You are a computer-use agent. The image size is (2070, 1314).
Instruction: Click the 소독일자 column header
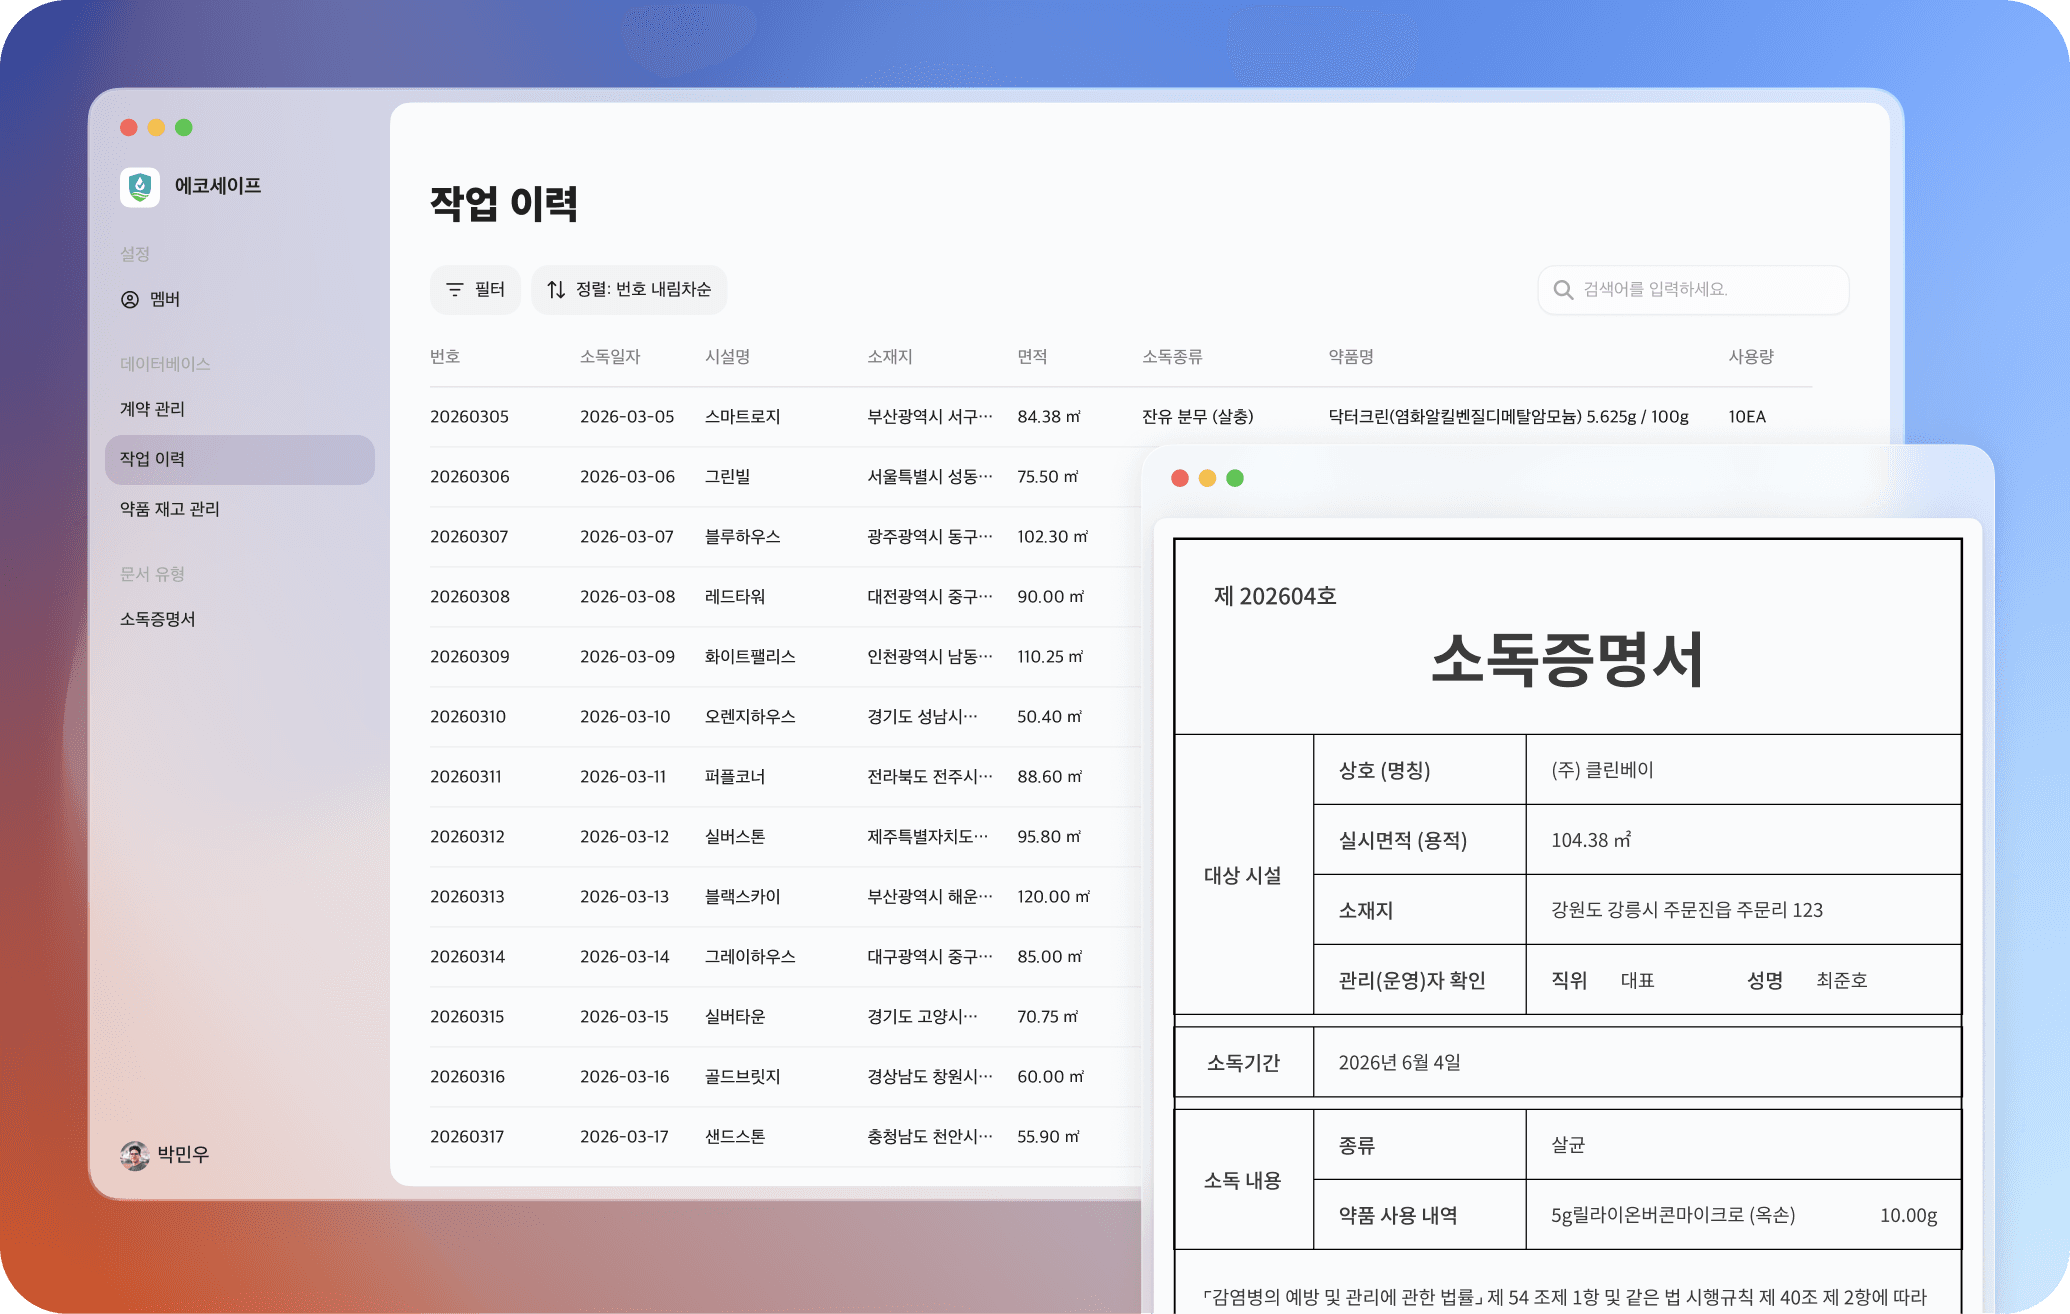[x=610, y=357]
